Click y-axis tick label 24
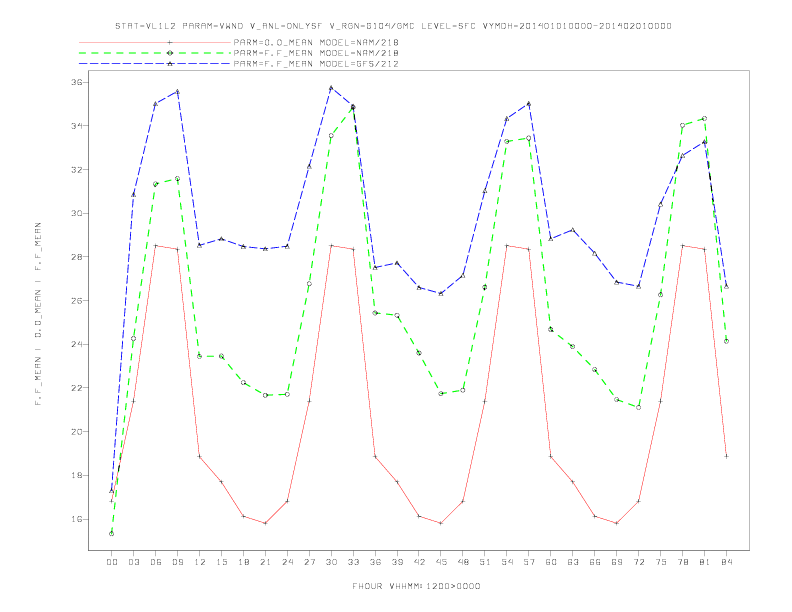The image size is (792, 612). click(x=78, y=344)
